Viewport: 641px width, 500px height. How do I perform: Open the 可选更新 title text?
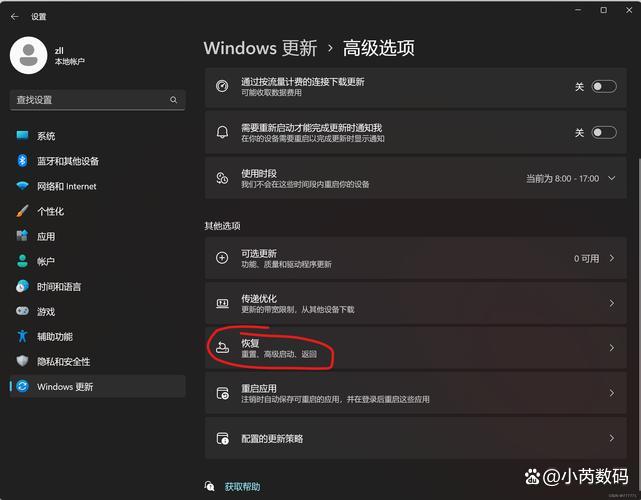(x=259, y=253)
